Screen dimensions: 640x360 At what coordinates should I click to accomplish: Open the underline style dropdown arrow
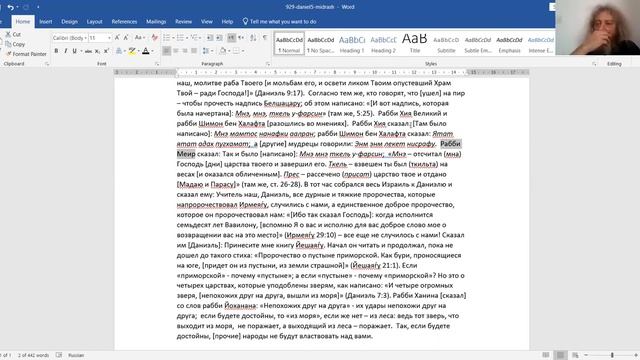click(81, 51)
